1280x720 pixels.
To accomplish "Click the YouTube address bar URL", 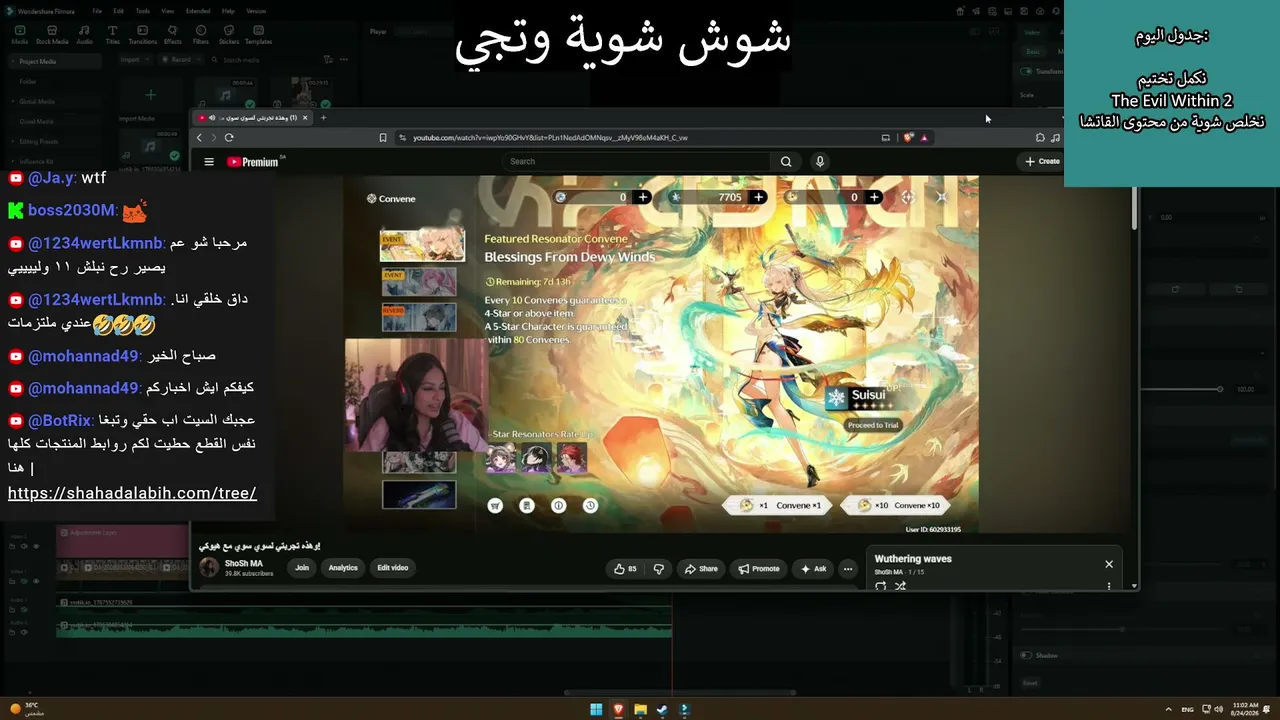I will (550, 138).
